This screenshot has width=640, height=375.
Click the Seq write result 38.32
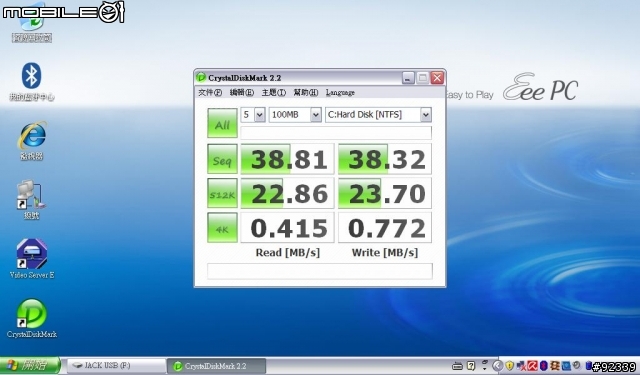click(384, 159)
